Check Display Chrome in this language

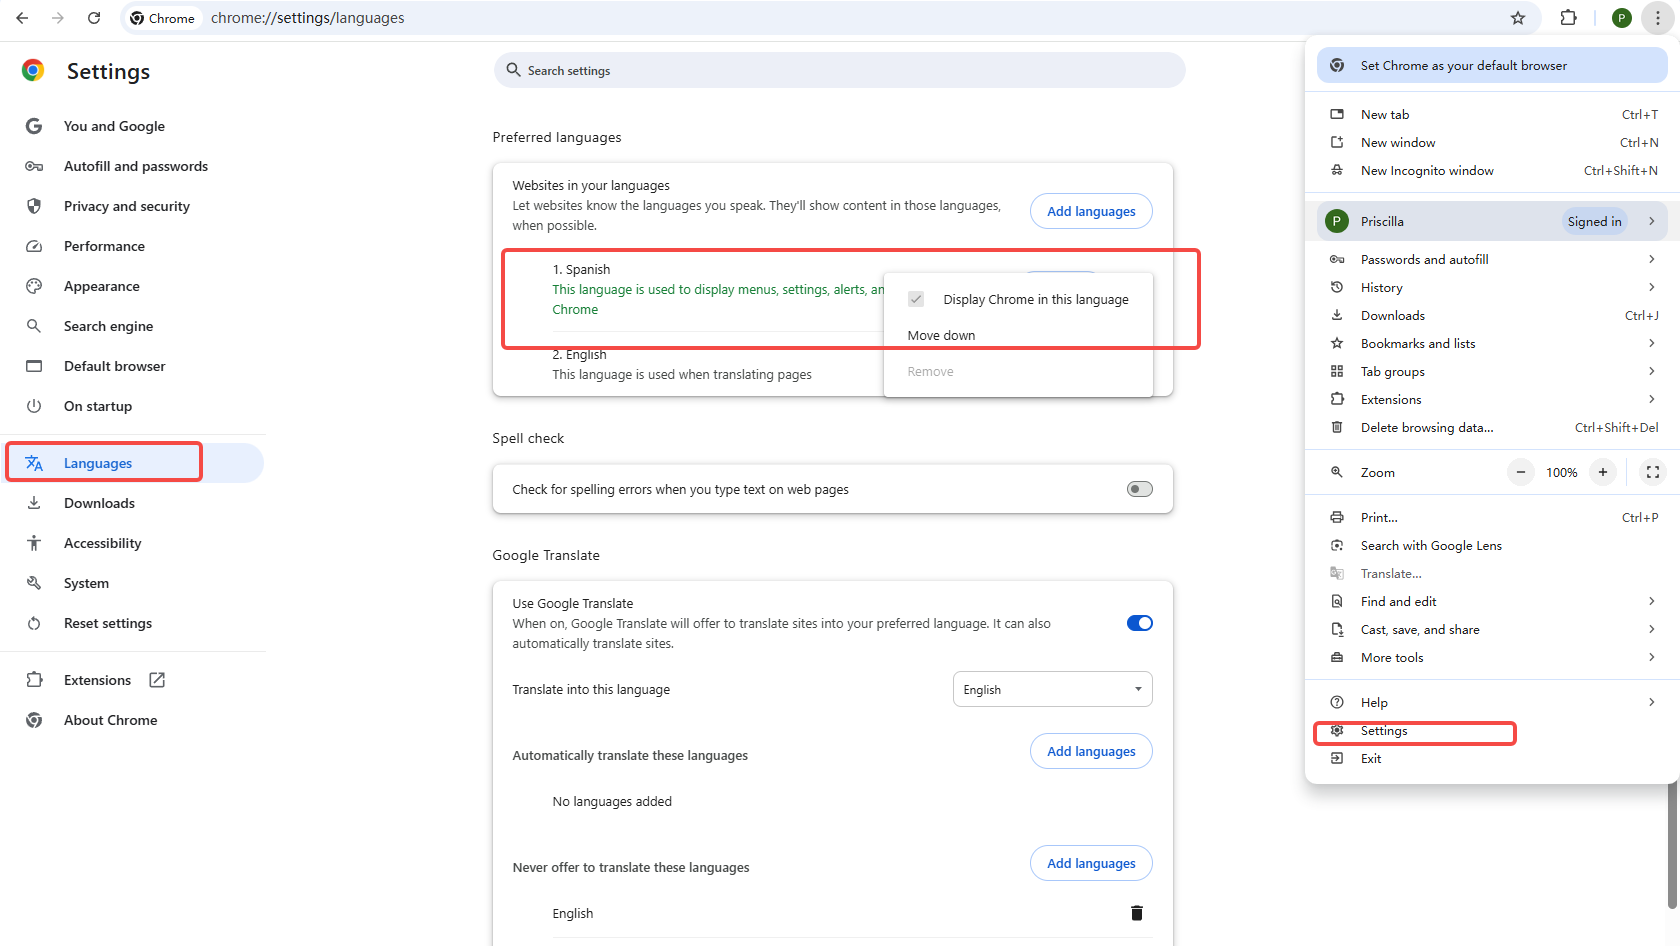(x=916, y=298)
